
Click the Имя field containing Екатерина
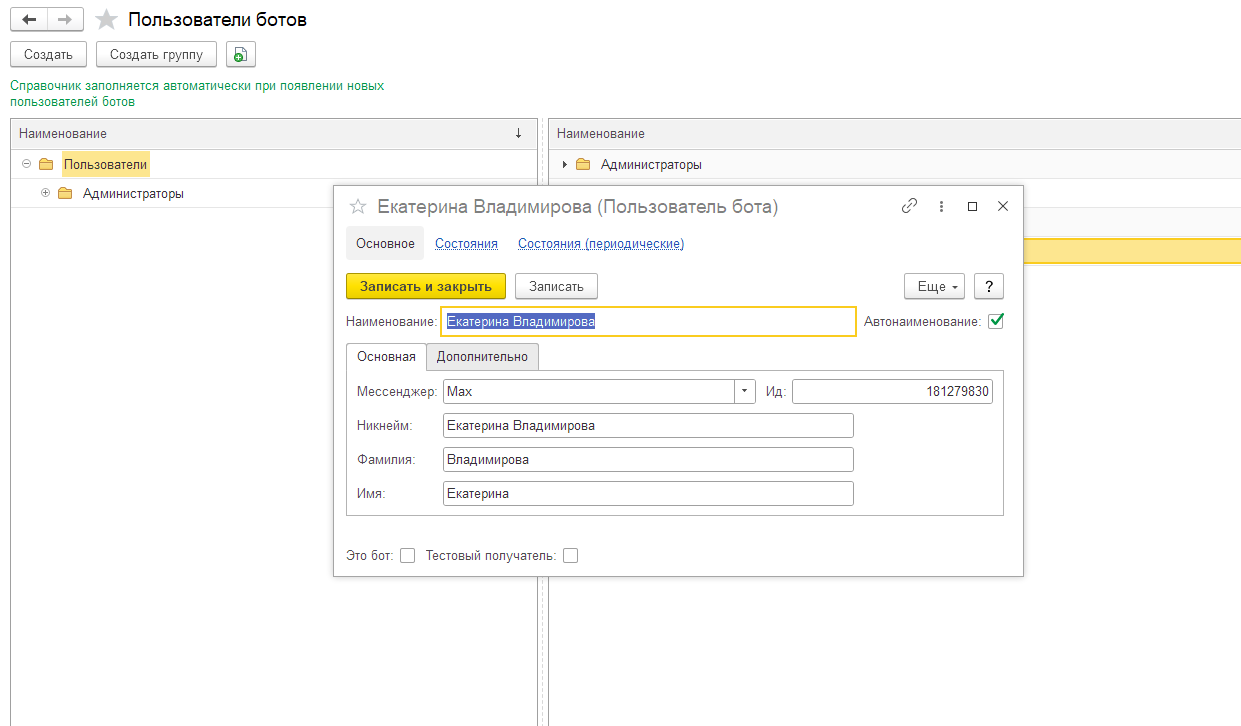(648, 494)
